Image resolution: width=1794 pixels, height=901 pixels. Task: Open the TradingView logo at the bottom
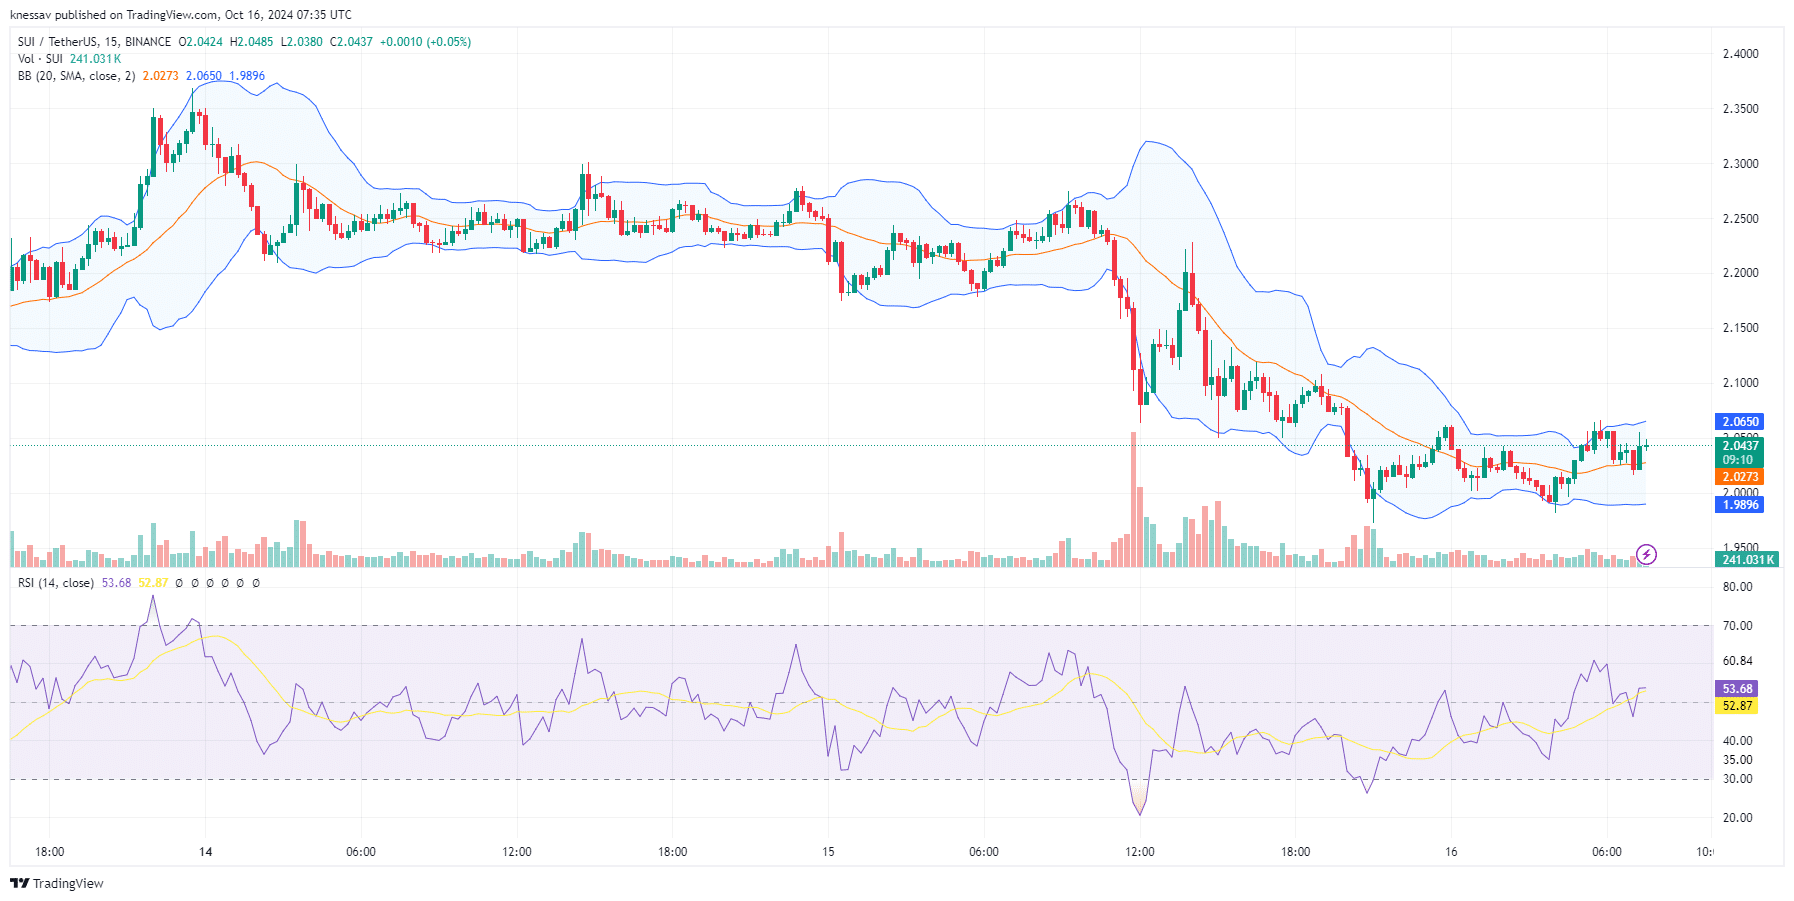(x=56, y=883)
